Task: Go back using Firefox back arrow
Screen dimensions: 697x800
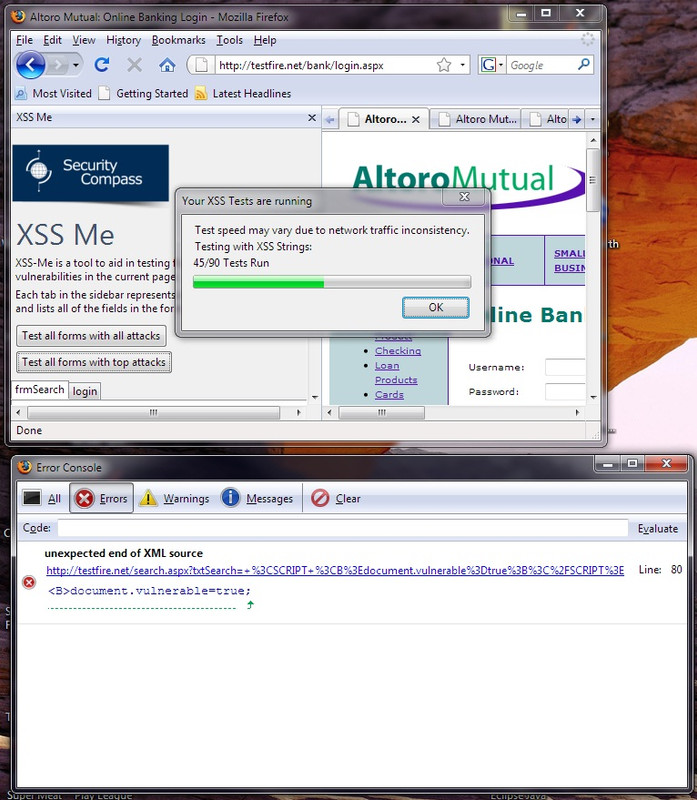Action: click(31, 65)
